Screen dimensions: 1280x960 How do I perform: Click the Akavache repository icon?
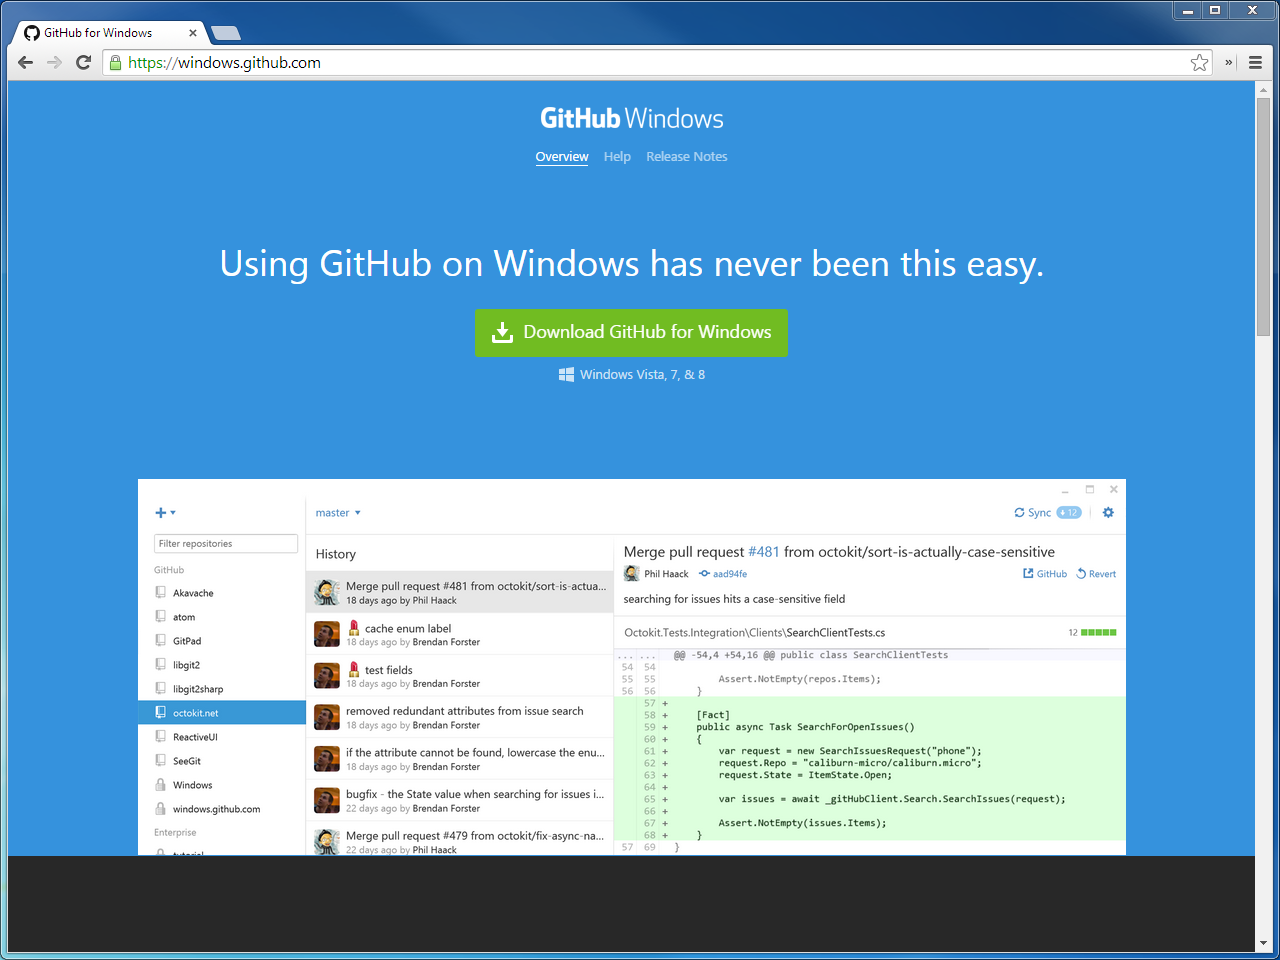click(160, 592)
